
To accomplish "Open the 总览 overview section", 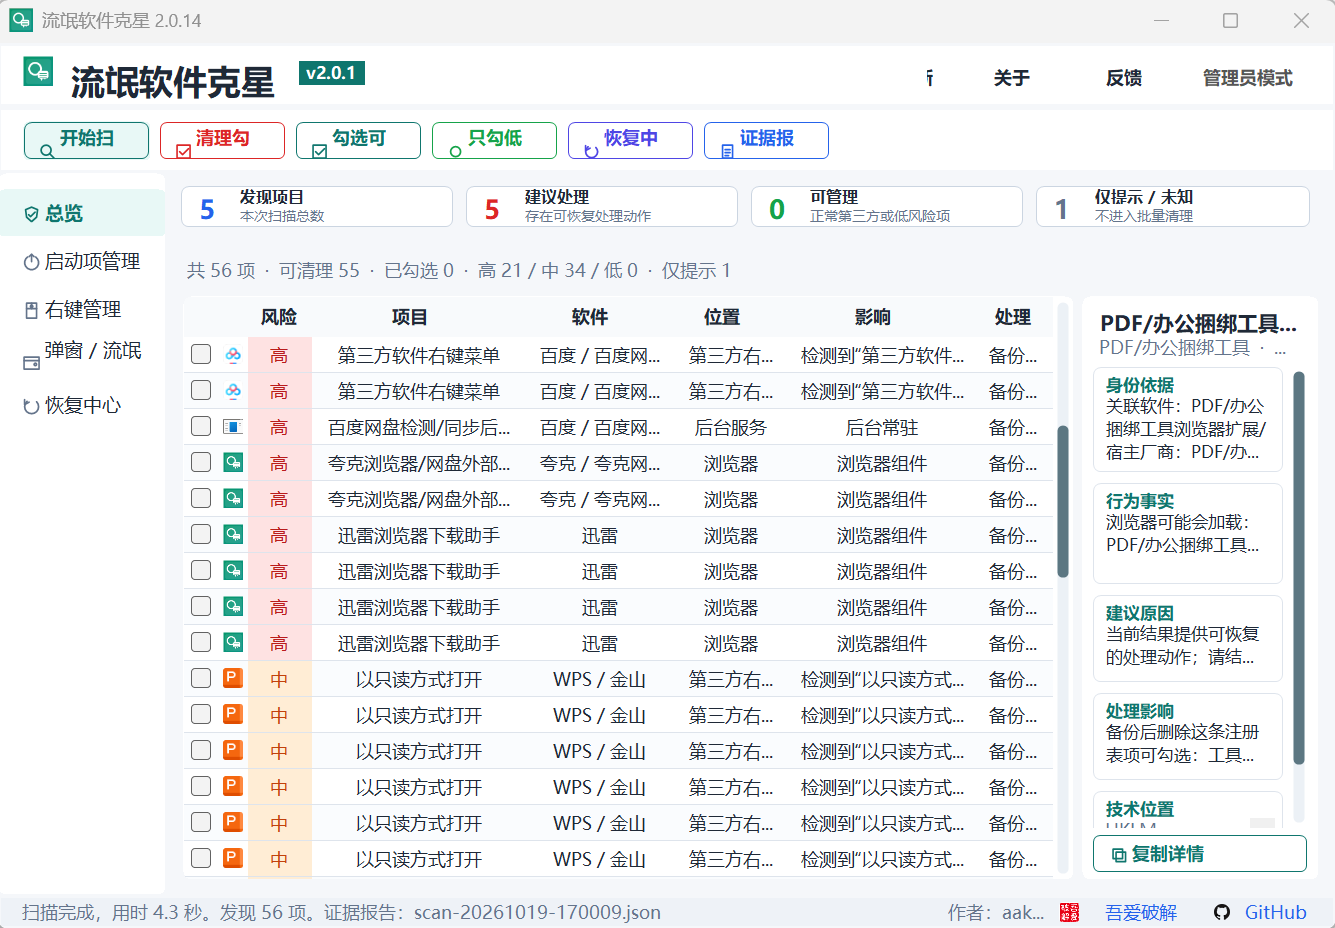I will (x=83, y=213).
